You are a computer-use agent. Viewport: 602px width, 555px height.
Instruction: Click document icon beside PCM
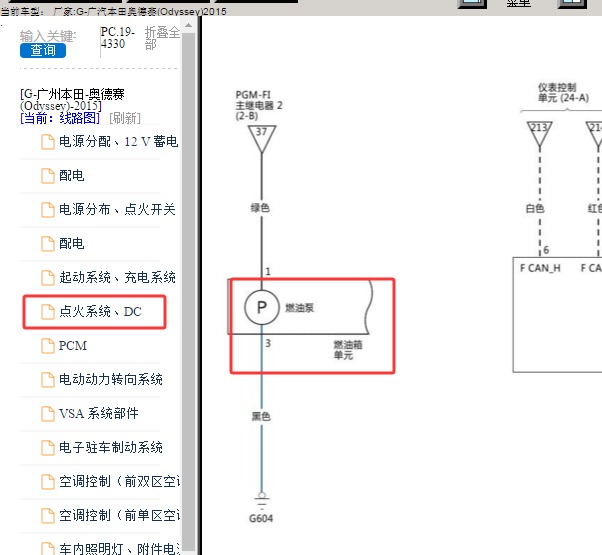pos(48,345)
